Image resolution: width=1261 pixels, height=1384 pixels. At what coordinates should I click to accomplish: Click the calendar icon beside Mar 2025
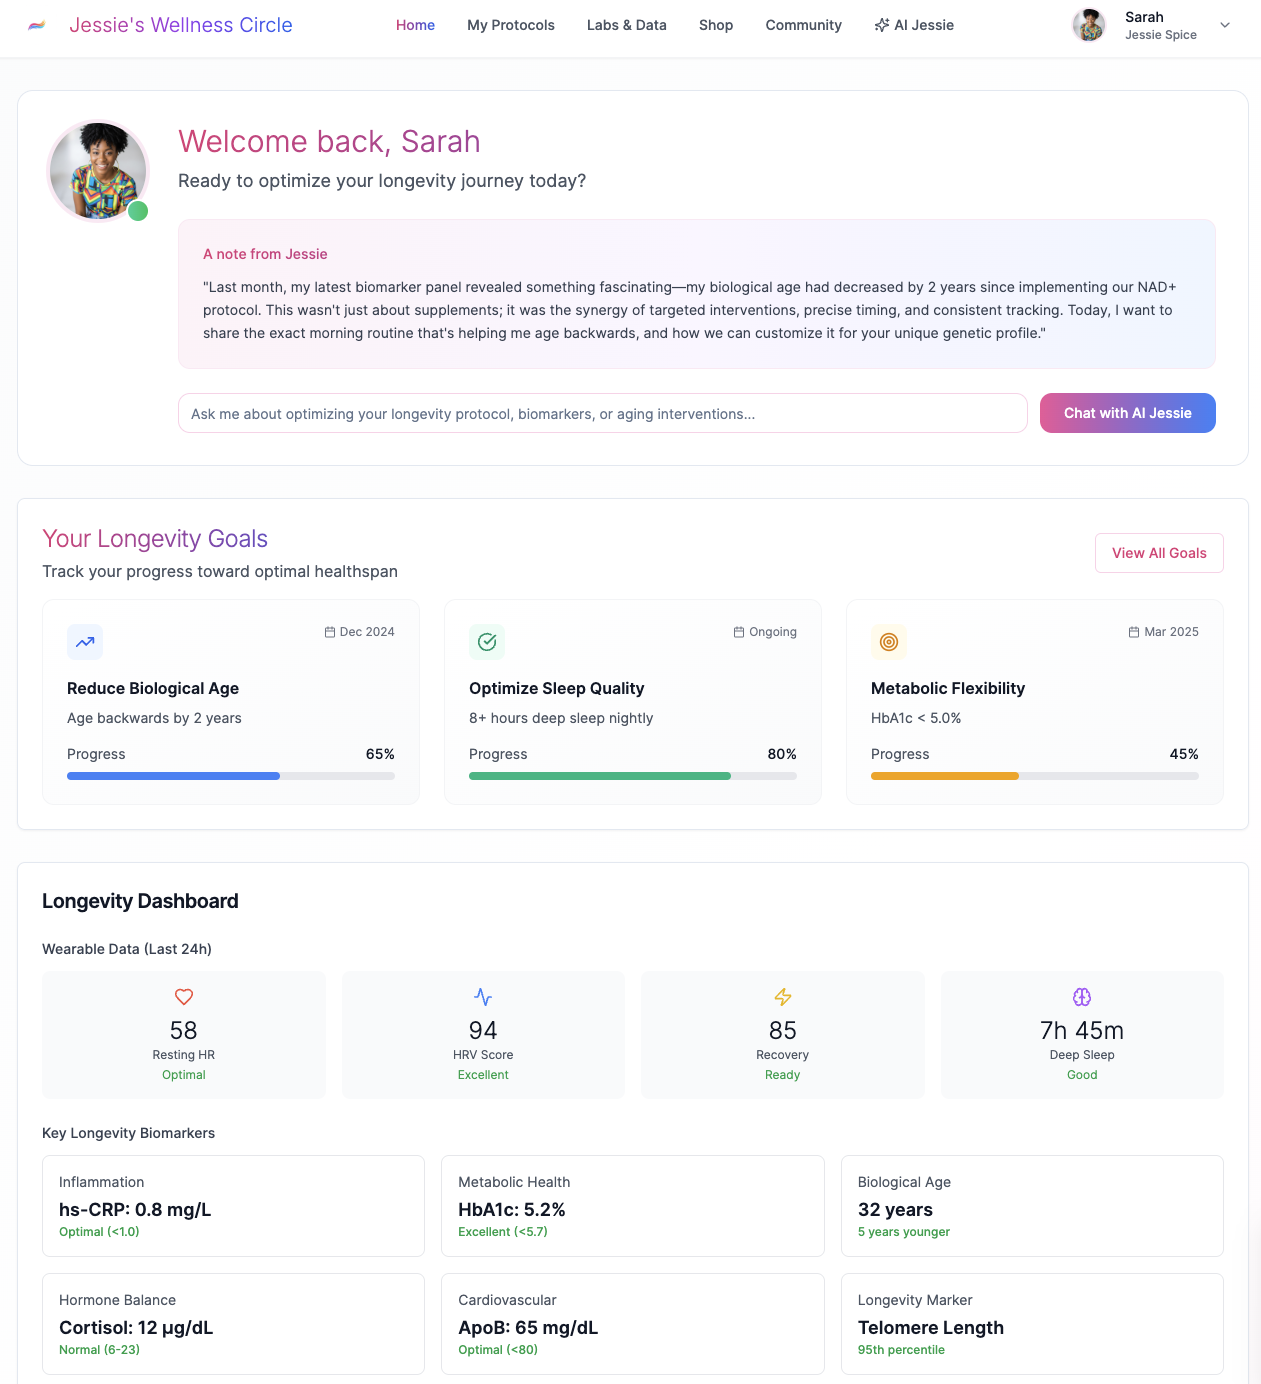coord(1134,631)
